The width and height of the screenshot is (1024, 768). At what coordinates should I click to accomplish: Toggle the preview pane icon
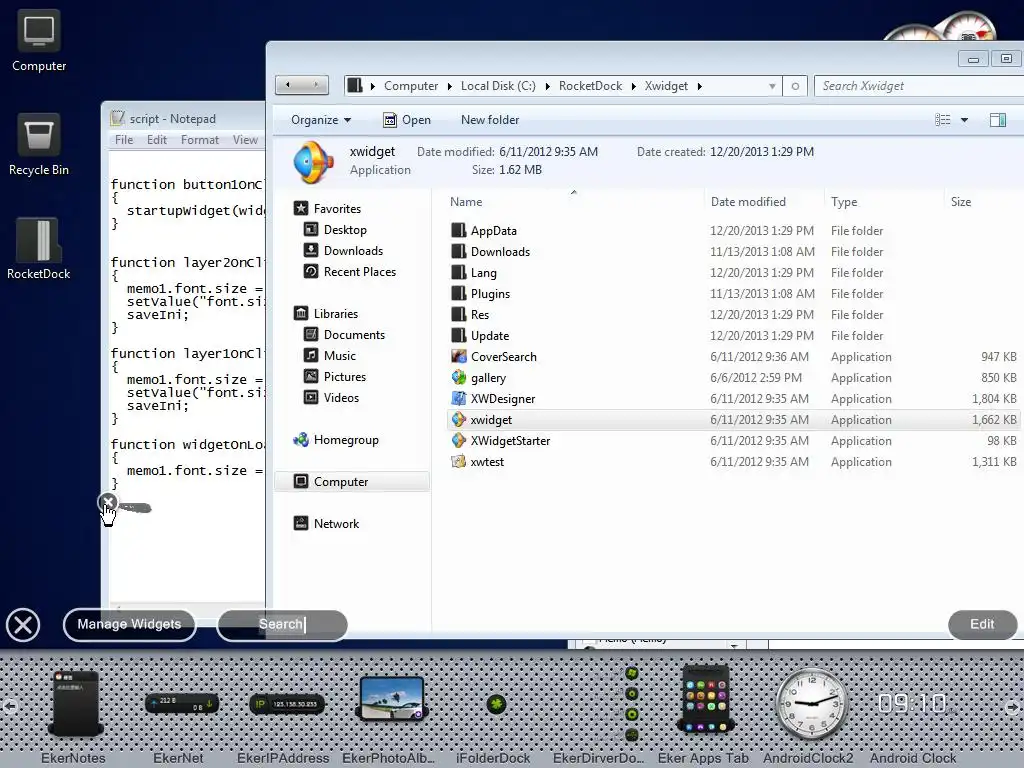pos(998,120)
